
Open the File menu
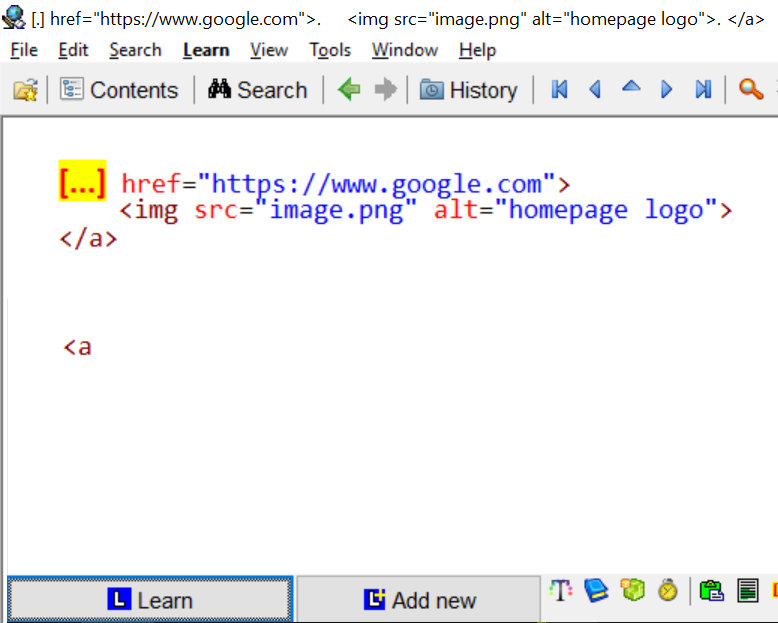[24, 50]
